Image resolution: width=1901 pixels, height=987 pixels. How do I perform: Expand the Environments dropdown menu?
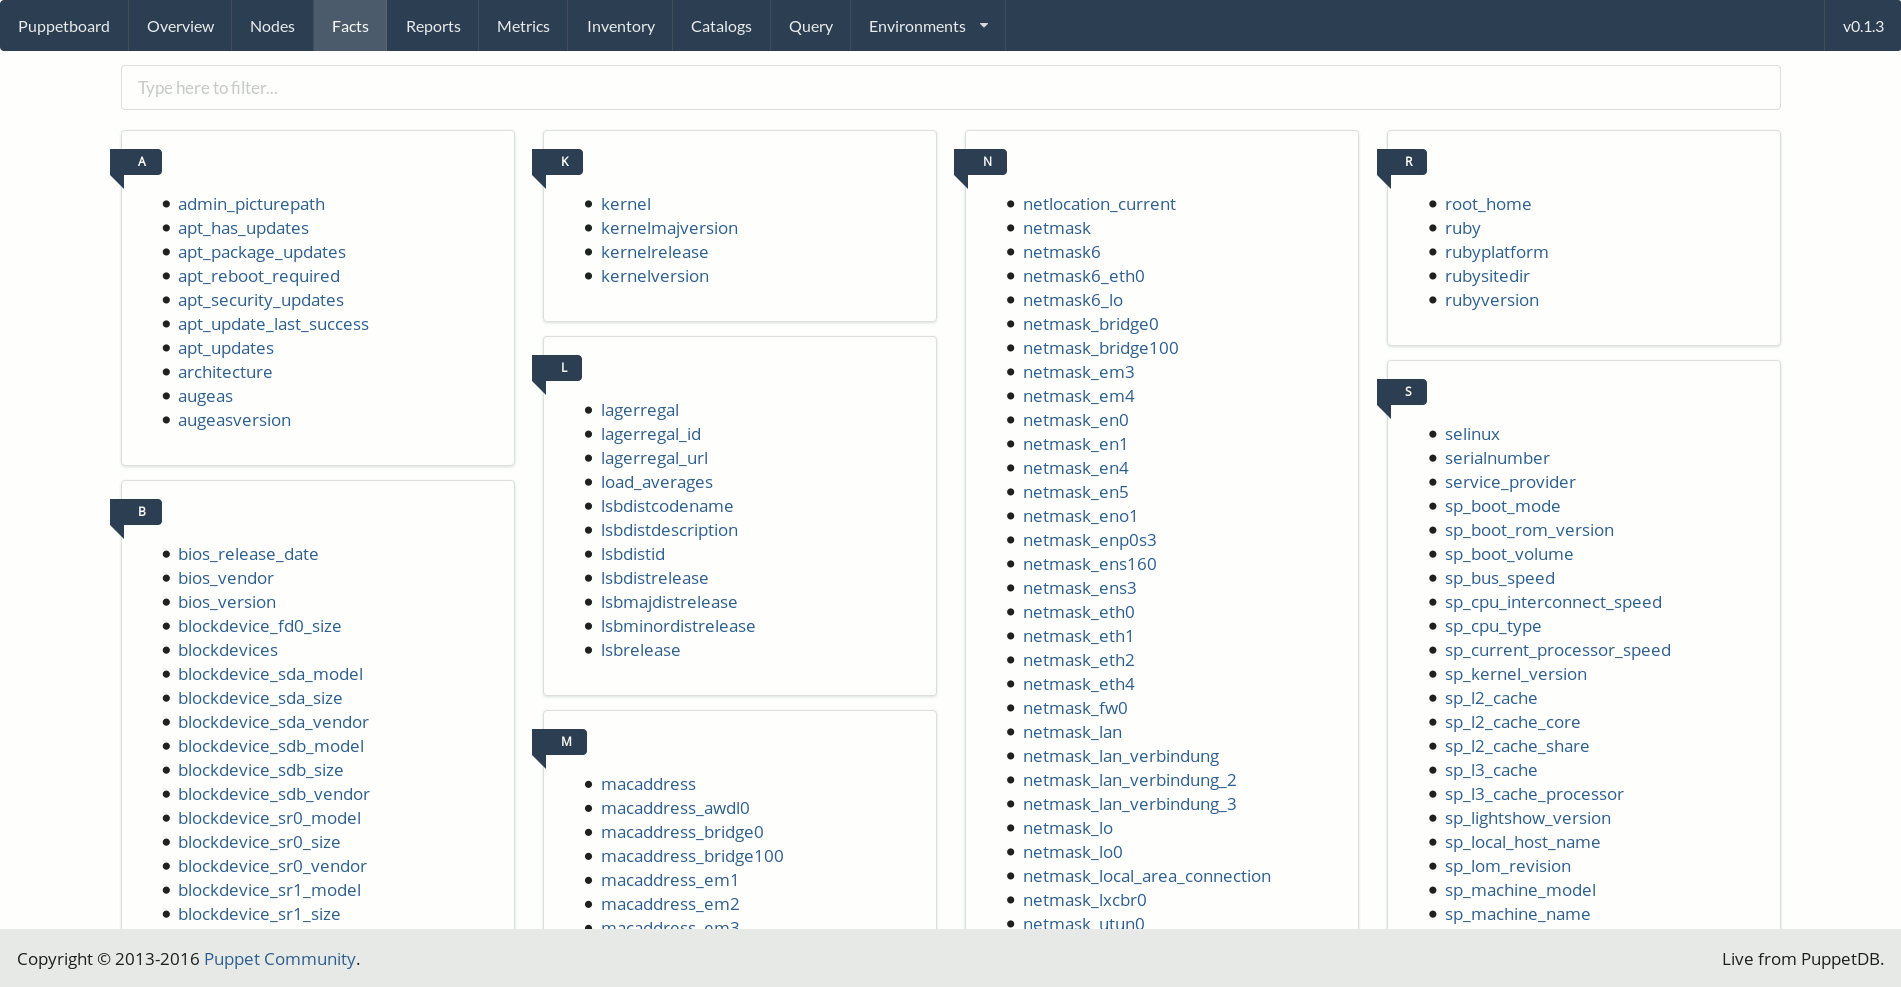coord(927,26)
